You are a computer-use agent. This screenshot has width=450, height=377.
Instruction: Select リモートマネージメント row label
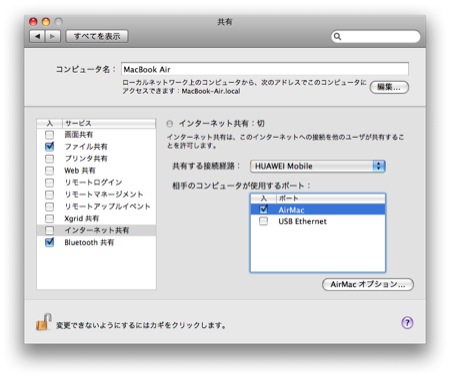click(x=104, y=195)
